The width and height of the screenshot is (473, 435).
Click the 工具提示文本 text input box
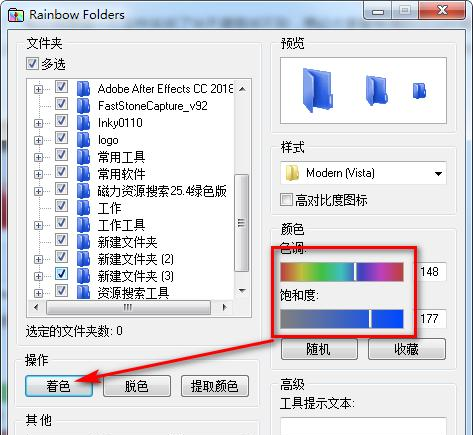coord(363,426)
